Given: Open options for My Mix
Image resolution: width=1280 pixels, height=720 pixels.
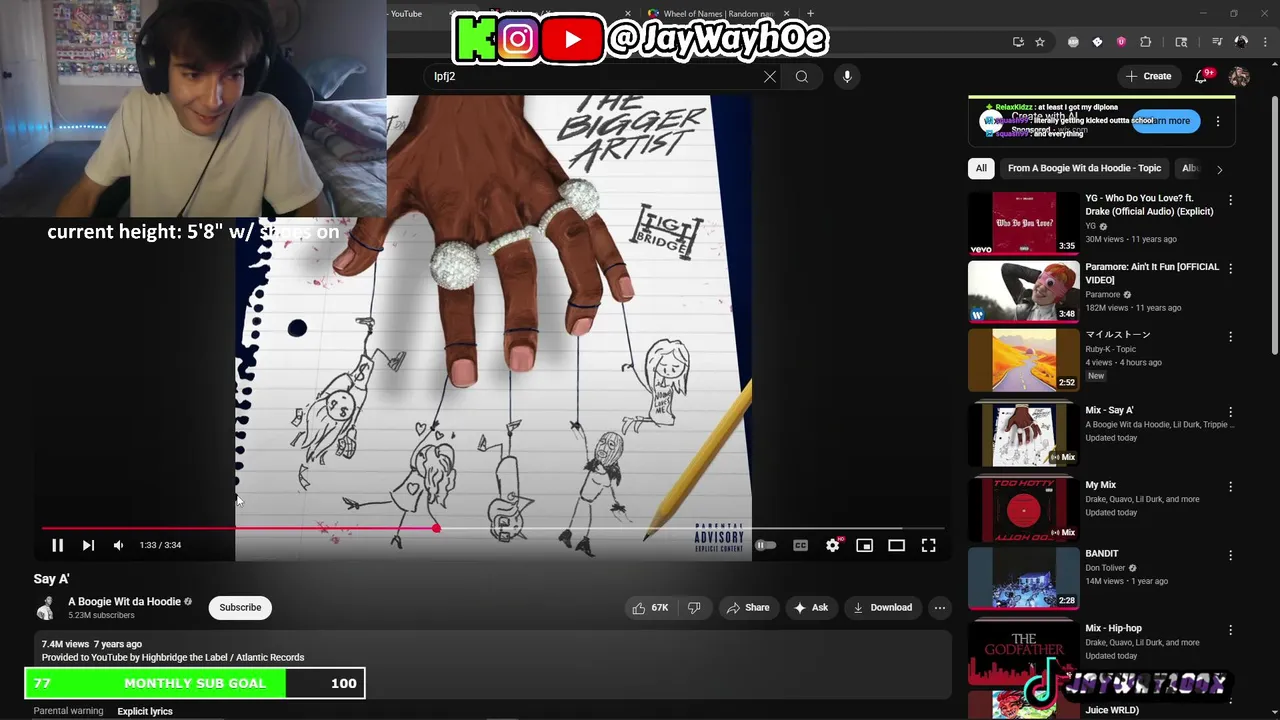Looking at the screenshot, I should click(1231, 486).
